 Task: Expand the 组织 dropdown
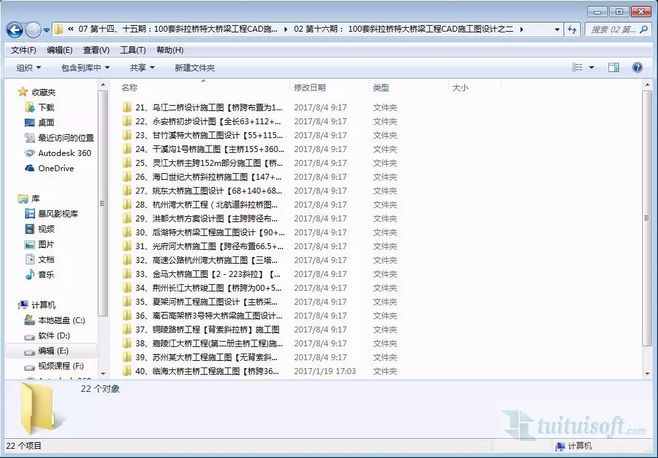tap(29, 68)
